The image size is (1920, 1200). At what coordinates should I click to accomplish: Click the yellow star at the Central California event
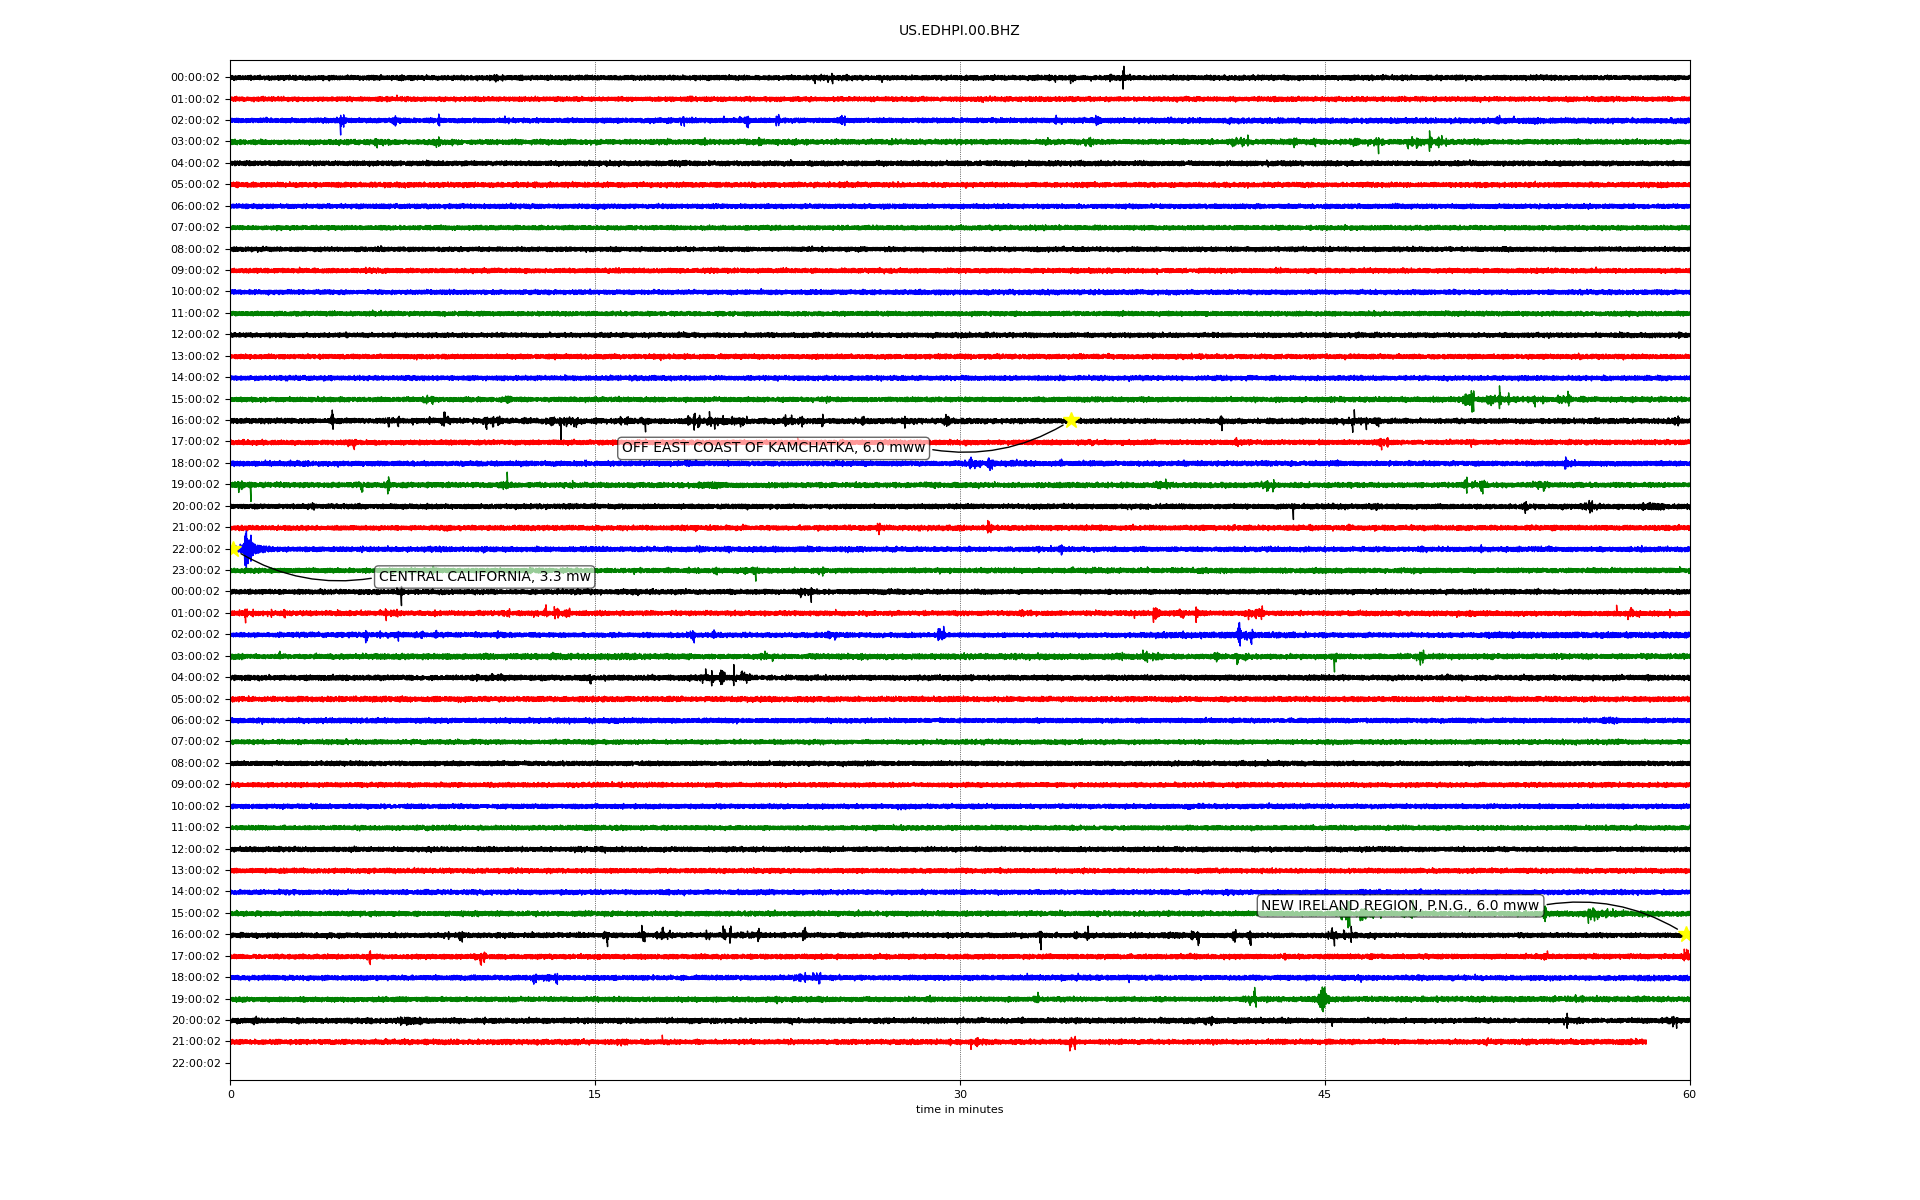click(x=235, y=548)
